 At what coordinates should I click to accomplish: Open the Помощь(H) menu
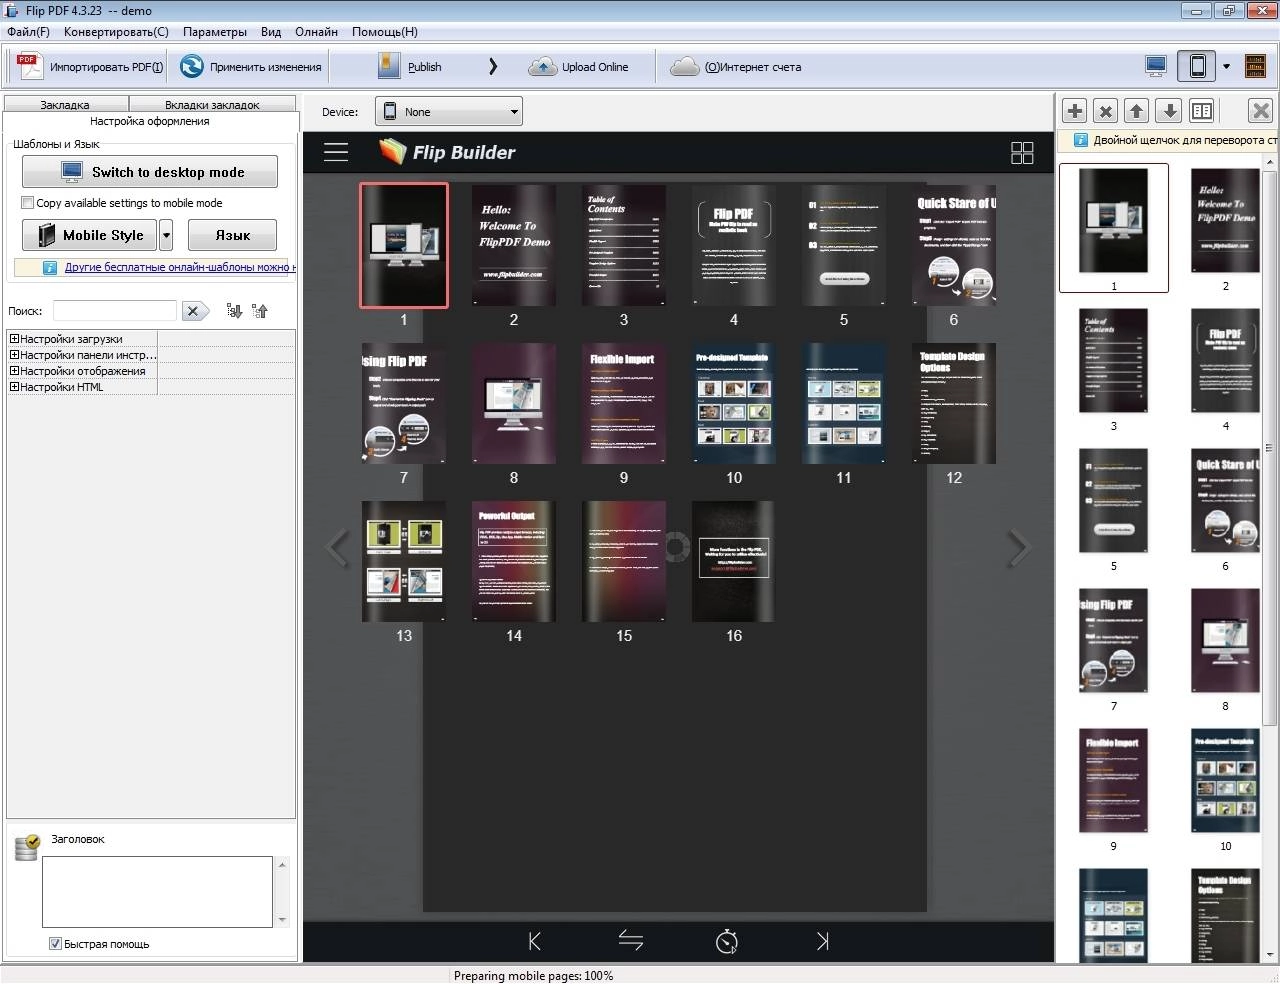385,32
